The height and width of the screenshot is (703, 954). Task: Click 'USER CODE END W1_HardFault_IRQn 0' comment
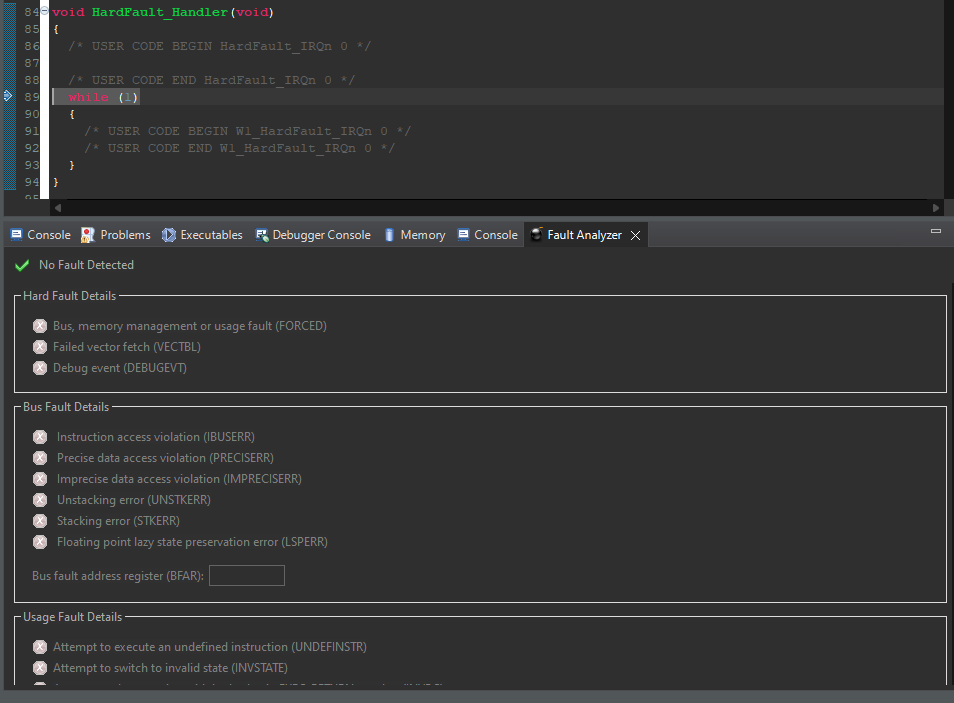(x=240, y=148)
